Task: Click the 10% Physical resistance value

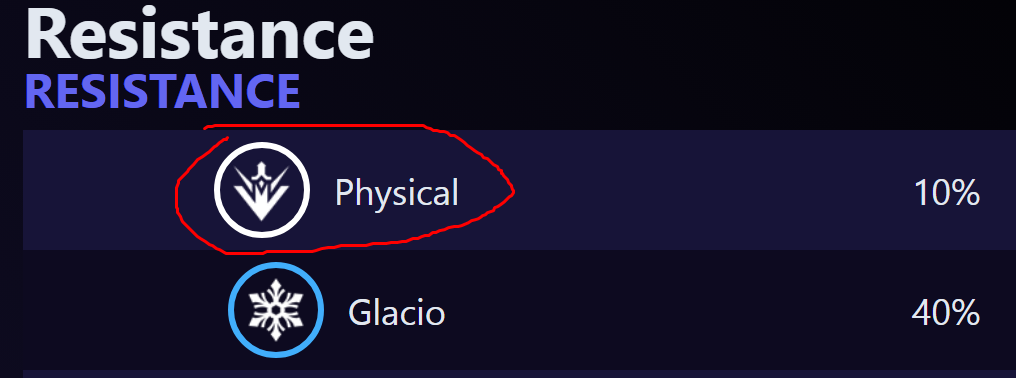Action: pos(946,193)
